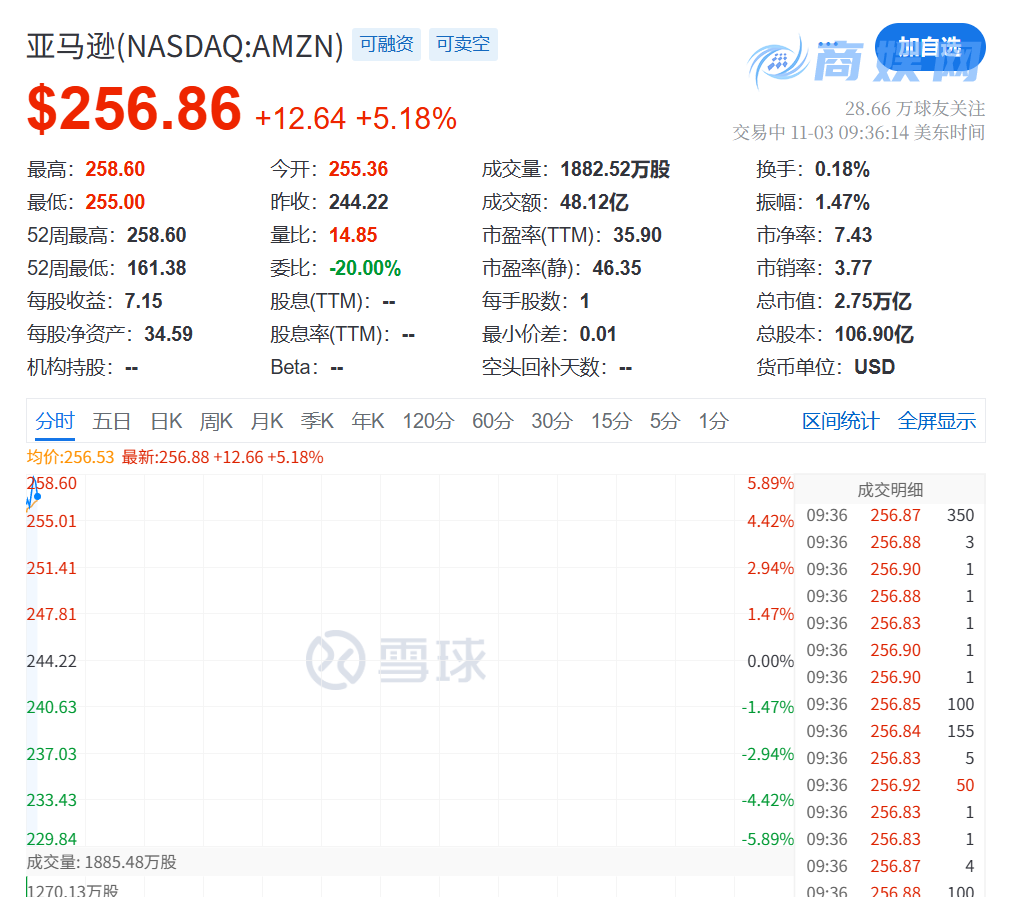Switch to the 日K daily candlestick tab
1020x897 pixels.
click(166, 421)
